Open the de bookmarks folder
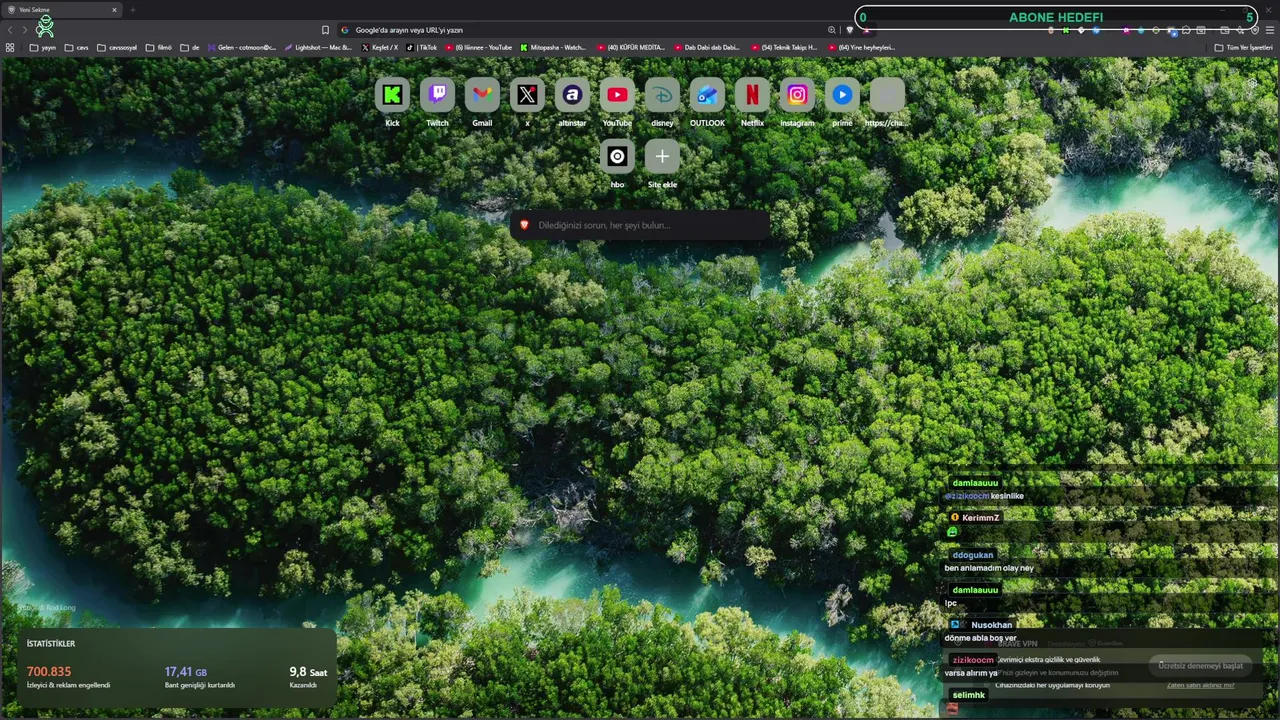Image resolution: width=1280 pixels, height=720 pixels. [190, 47]
